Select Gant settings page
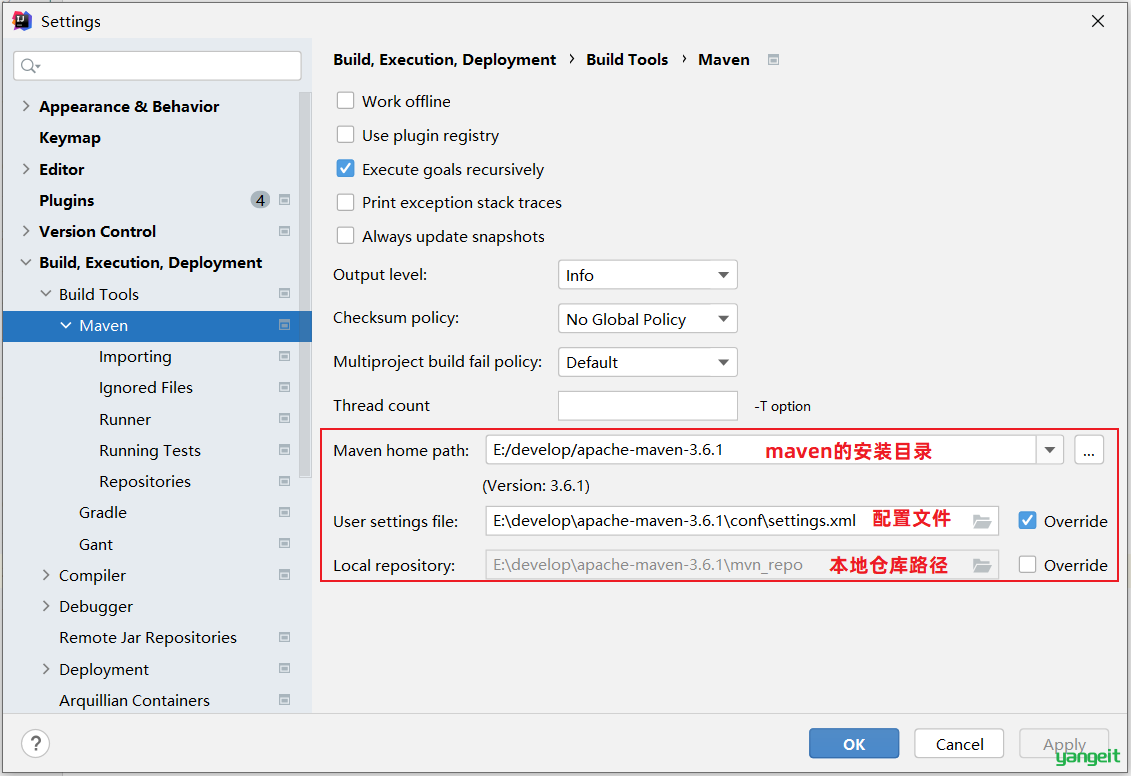This screenshot has height=776, width=1131. point(96,544)
